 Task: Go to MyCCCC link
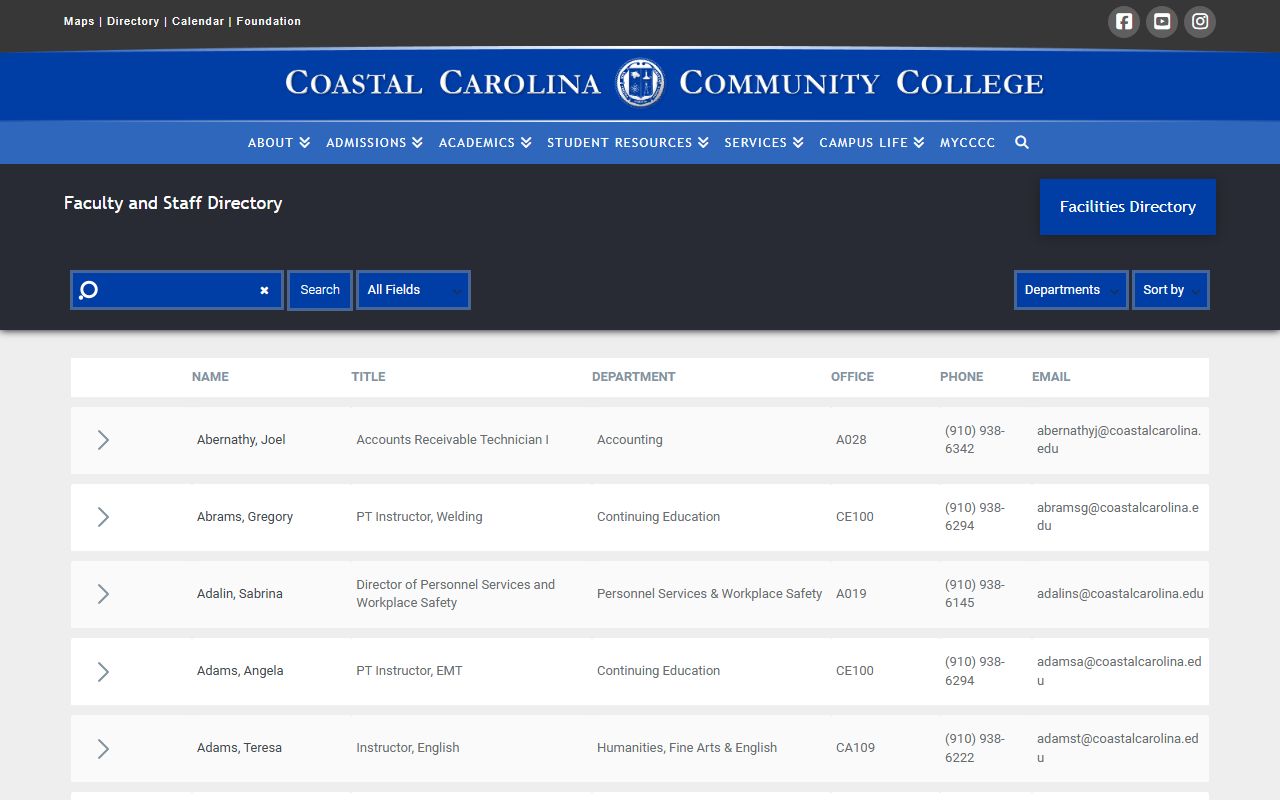(967, 142)
